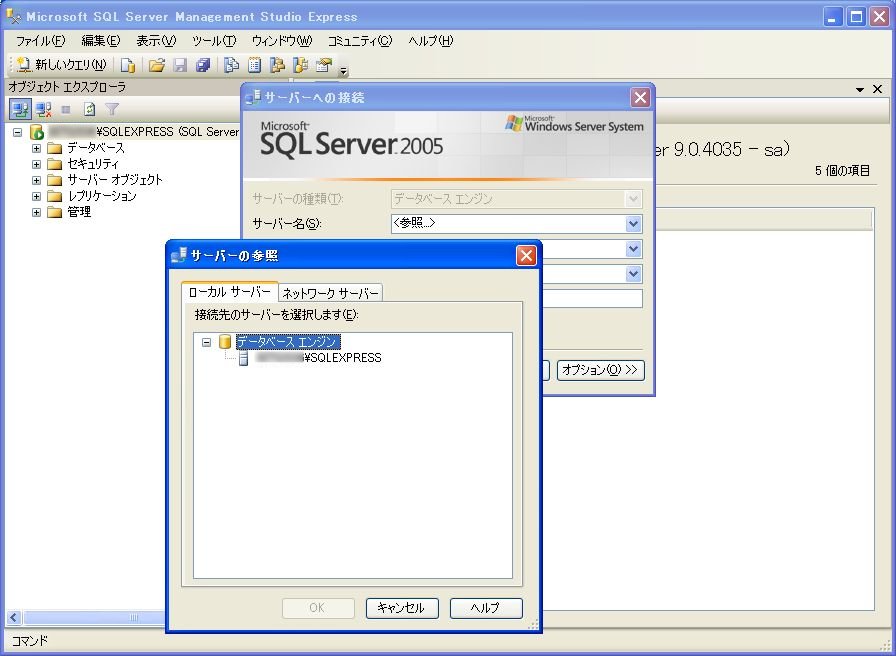Click the SQLEXPRESS server icon in browse dialog
This screenshot has width=896, height=656.
tap(243, 358)
